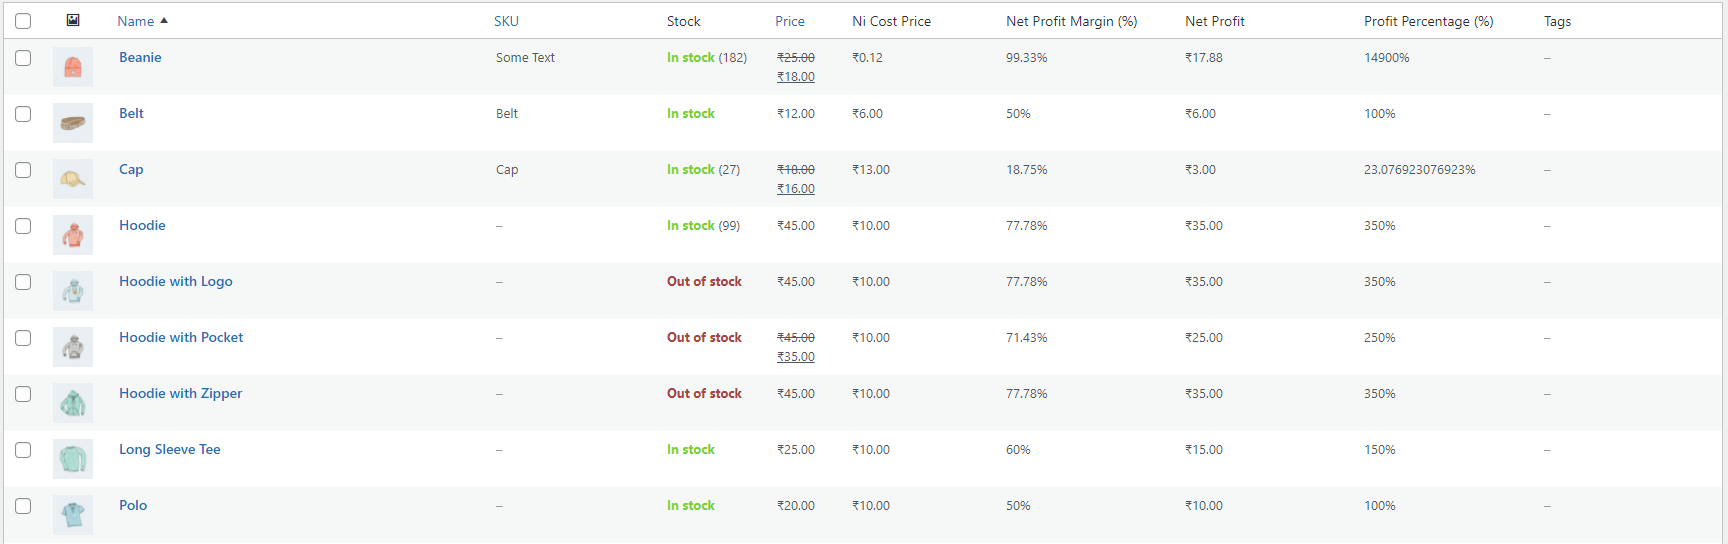Toggle the select all products checkbox
This screenshot has width=1728, height=544.
pos(23,21)
